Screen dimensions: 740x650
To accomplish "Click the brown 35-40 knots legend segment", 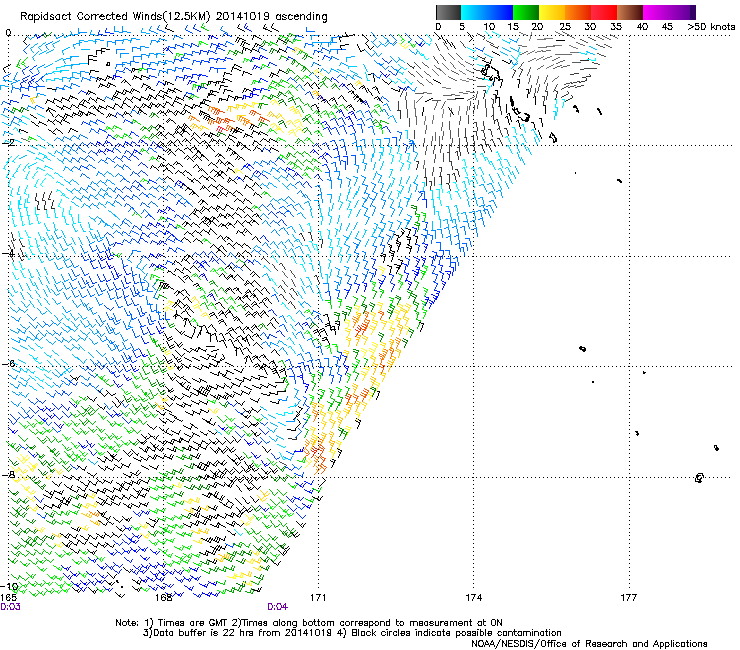I will point(630,12).
